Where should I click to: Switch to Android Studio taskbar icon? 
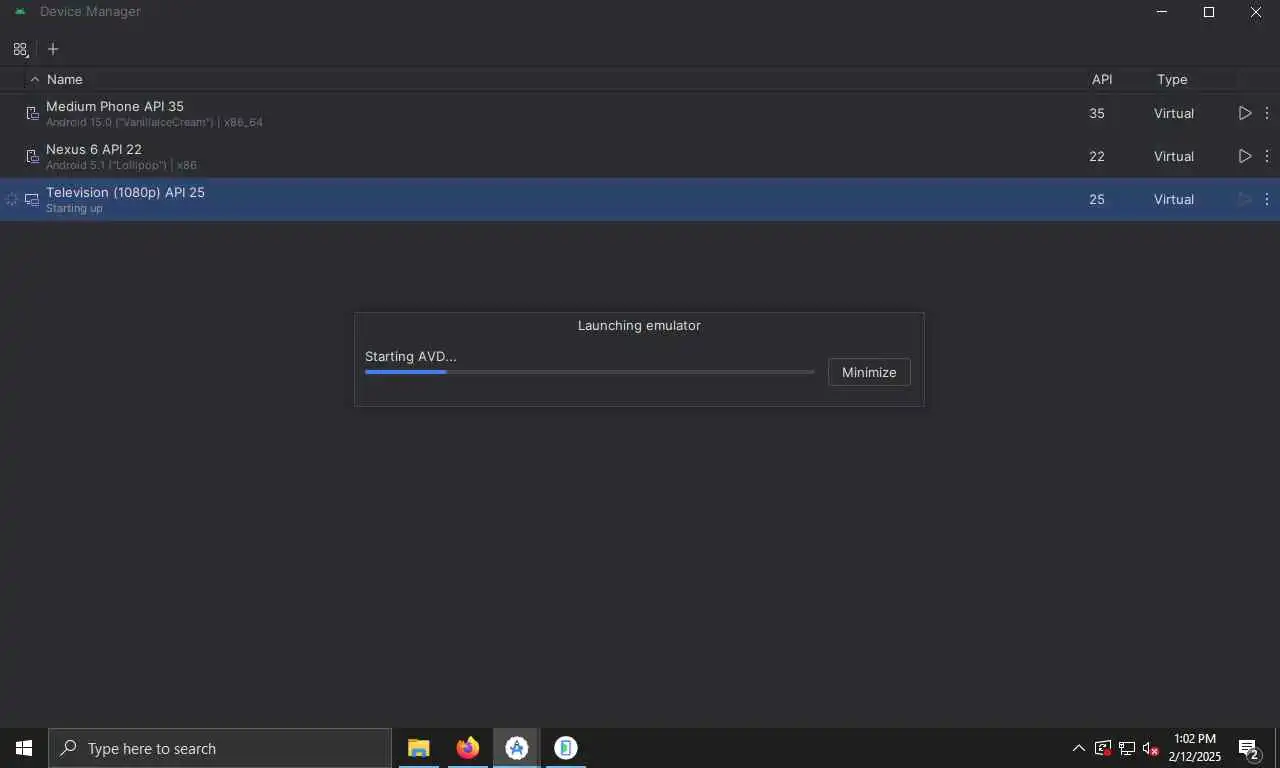pos(516,748)
